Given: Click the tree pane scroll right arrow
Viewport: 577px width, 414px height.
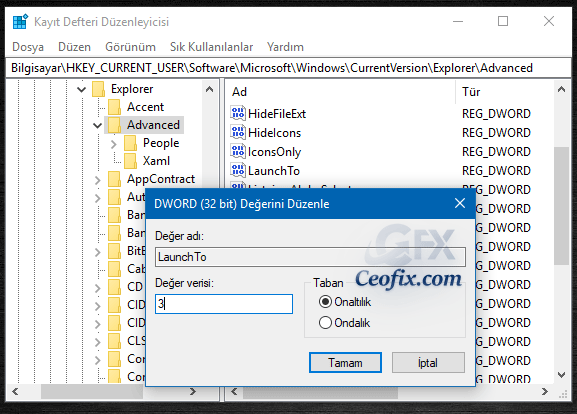Looking at the screenshot, I should coord(193,392).
